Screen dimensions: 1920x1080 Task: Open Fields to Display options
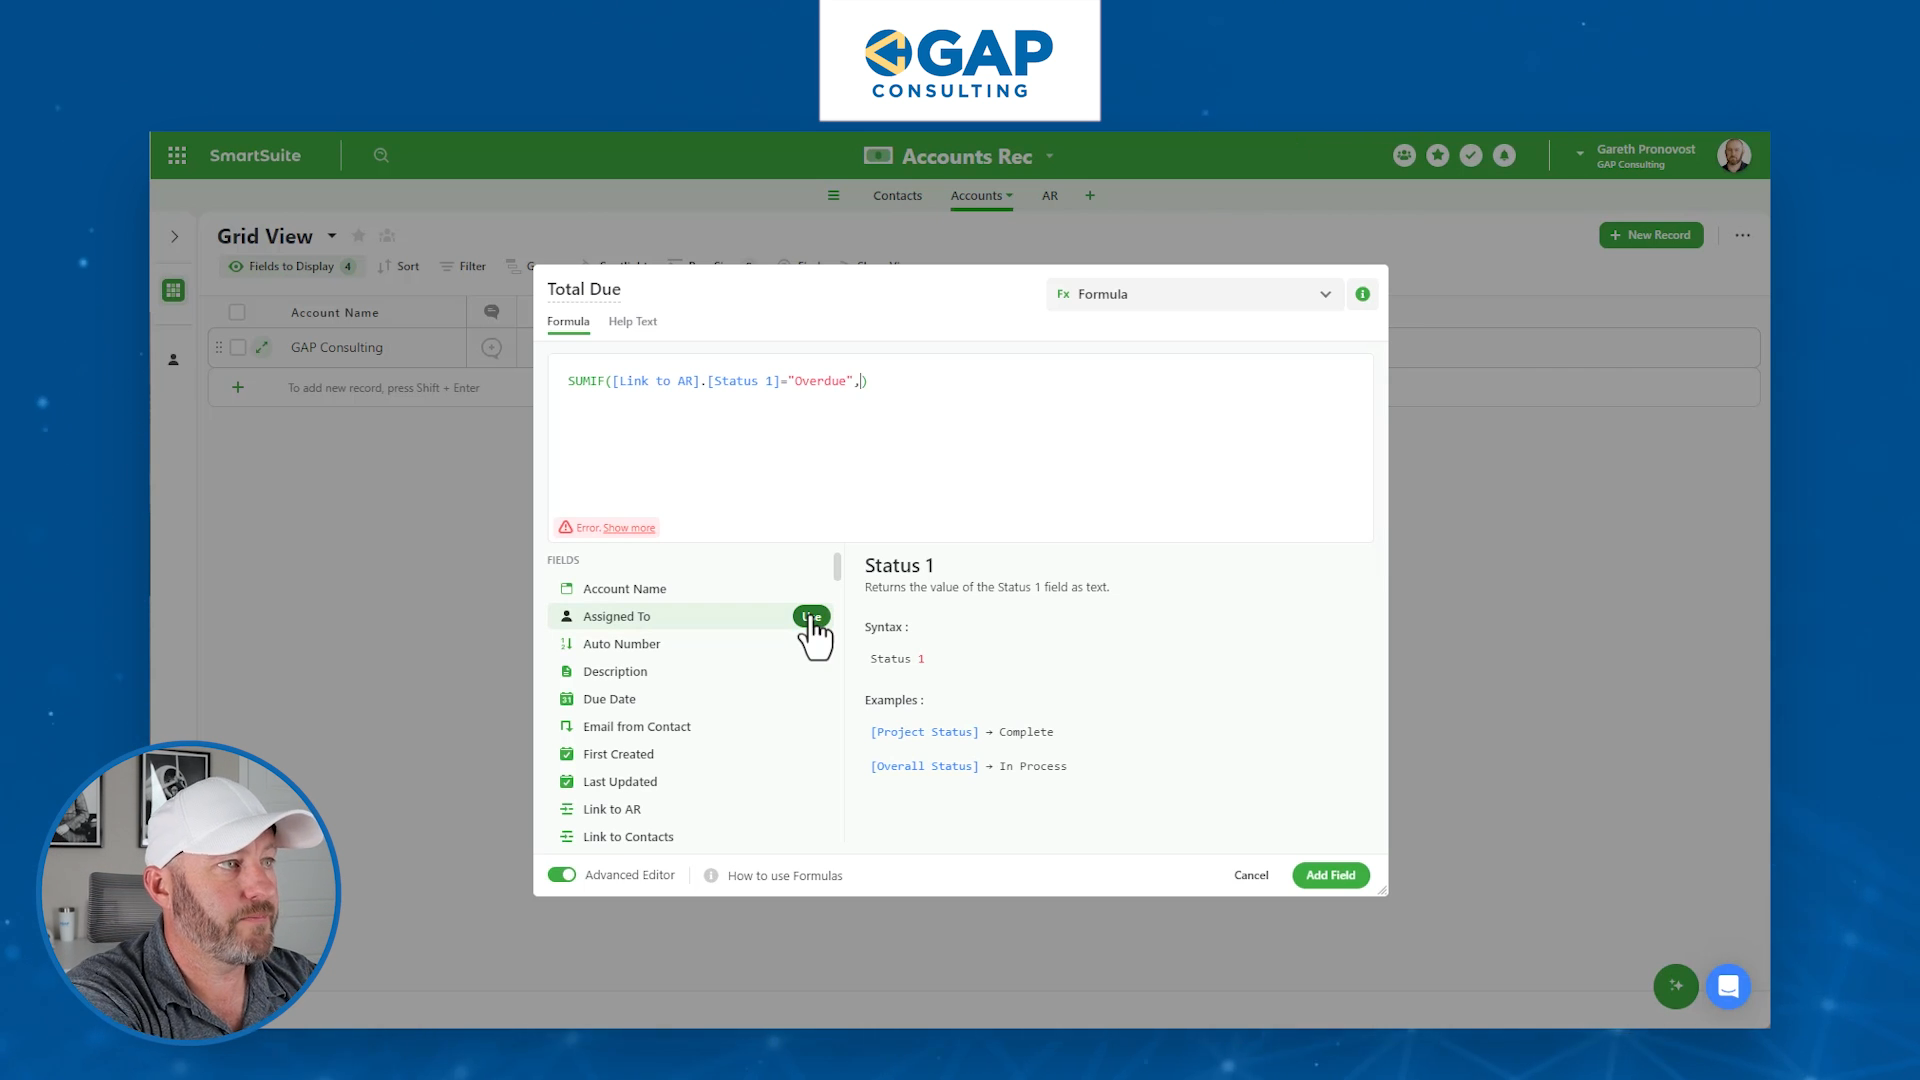pyautogui.click(x=290, y=266)
